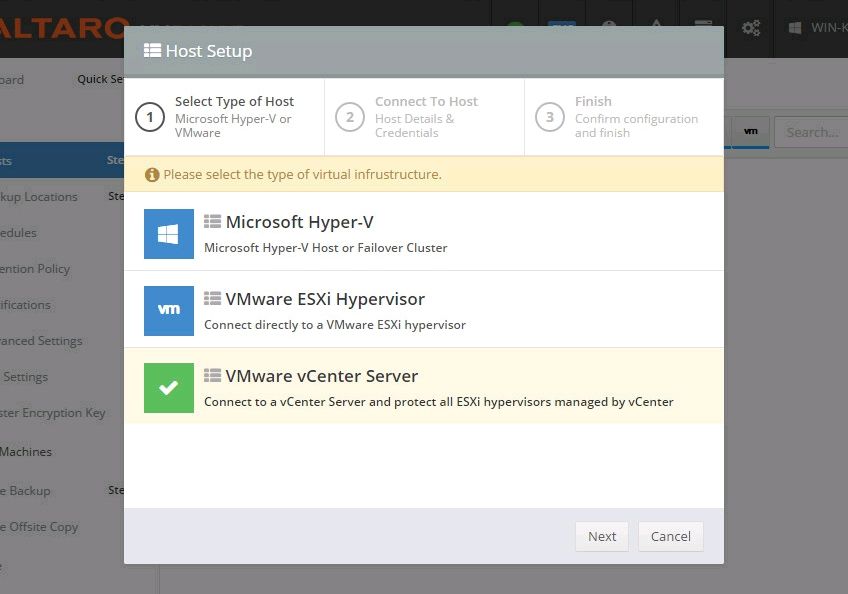Open Offsite Copy in the background sidebar

(x=39, y=527)
